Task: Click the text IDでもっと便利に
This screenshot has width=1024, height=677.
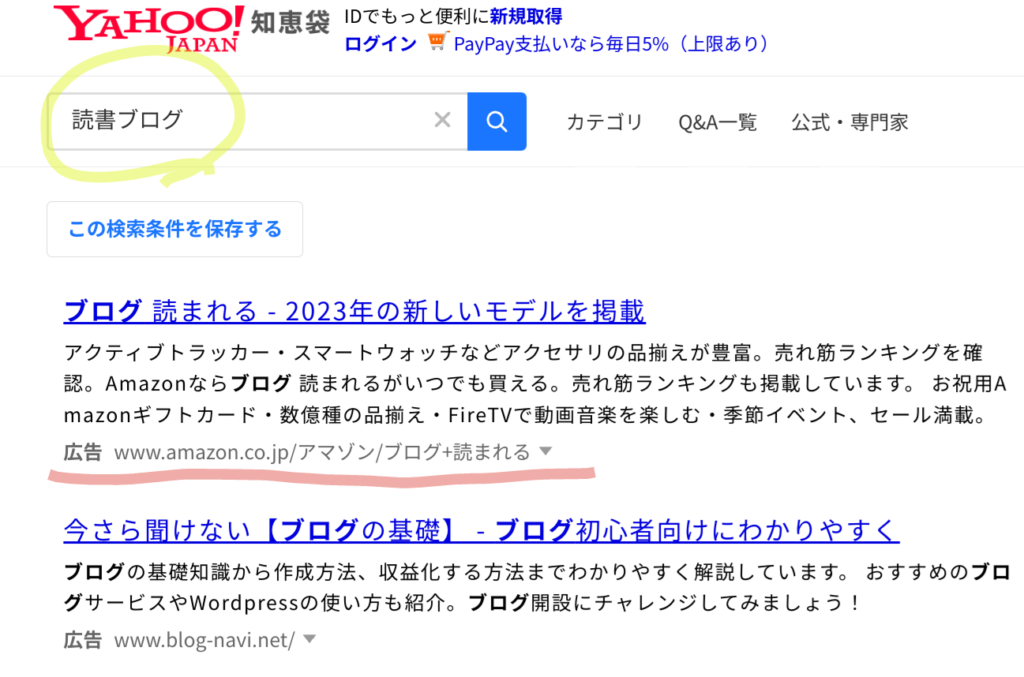Action: [417, 16]
